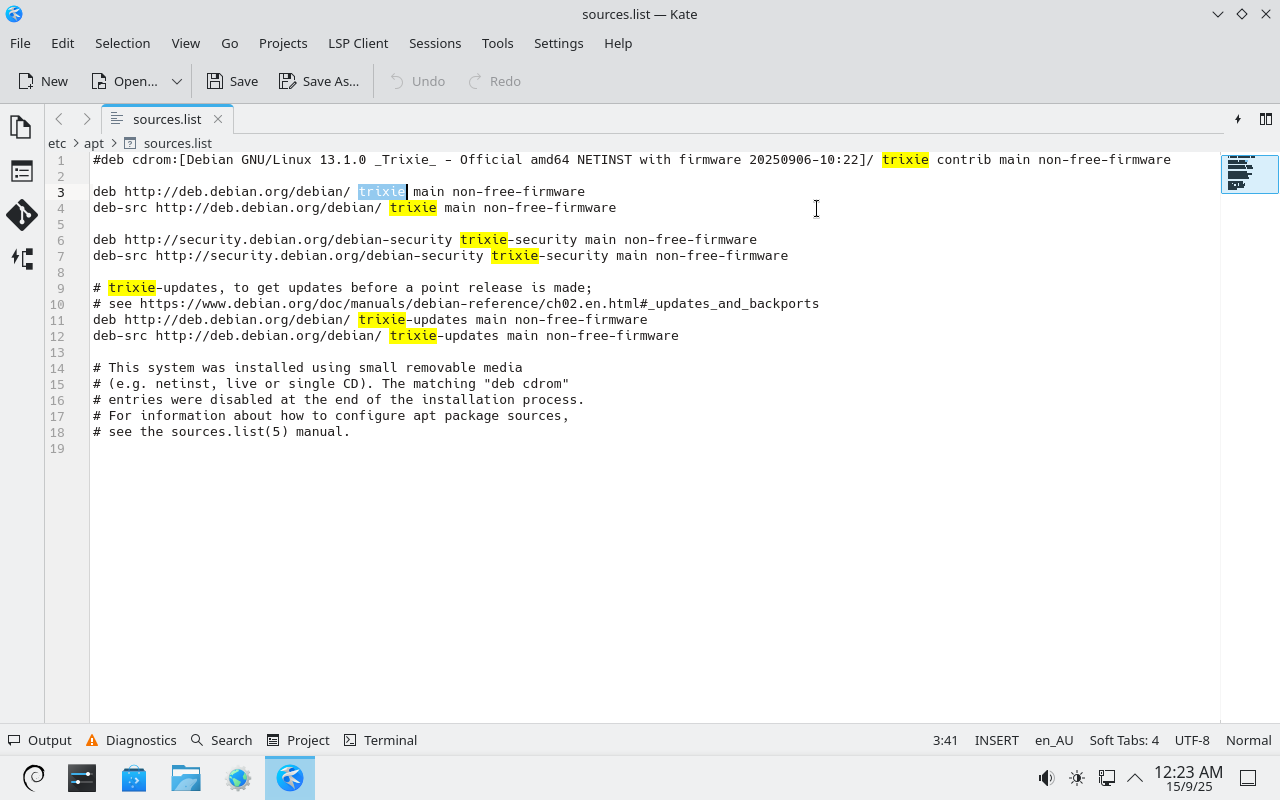Click line number 14 in the gutter
Image resolution: width=1280 pixels, height=800 pixels.
click(57, 368)
